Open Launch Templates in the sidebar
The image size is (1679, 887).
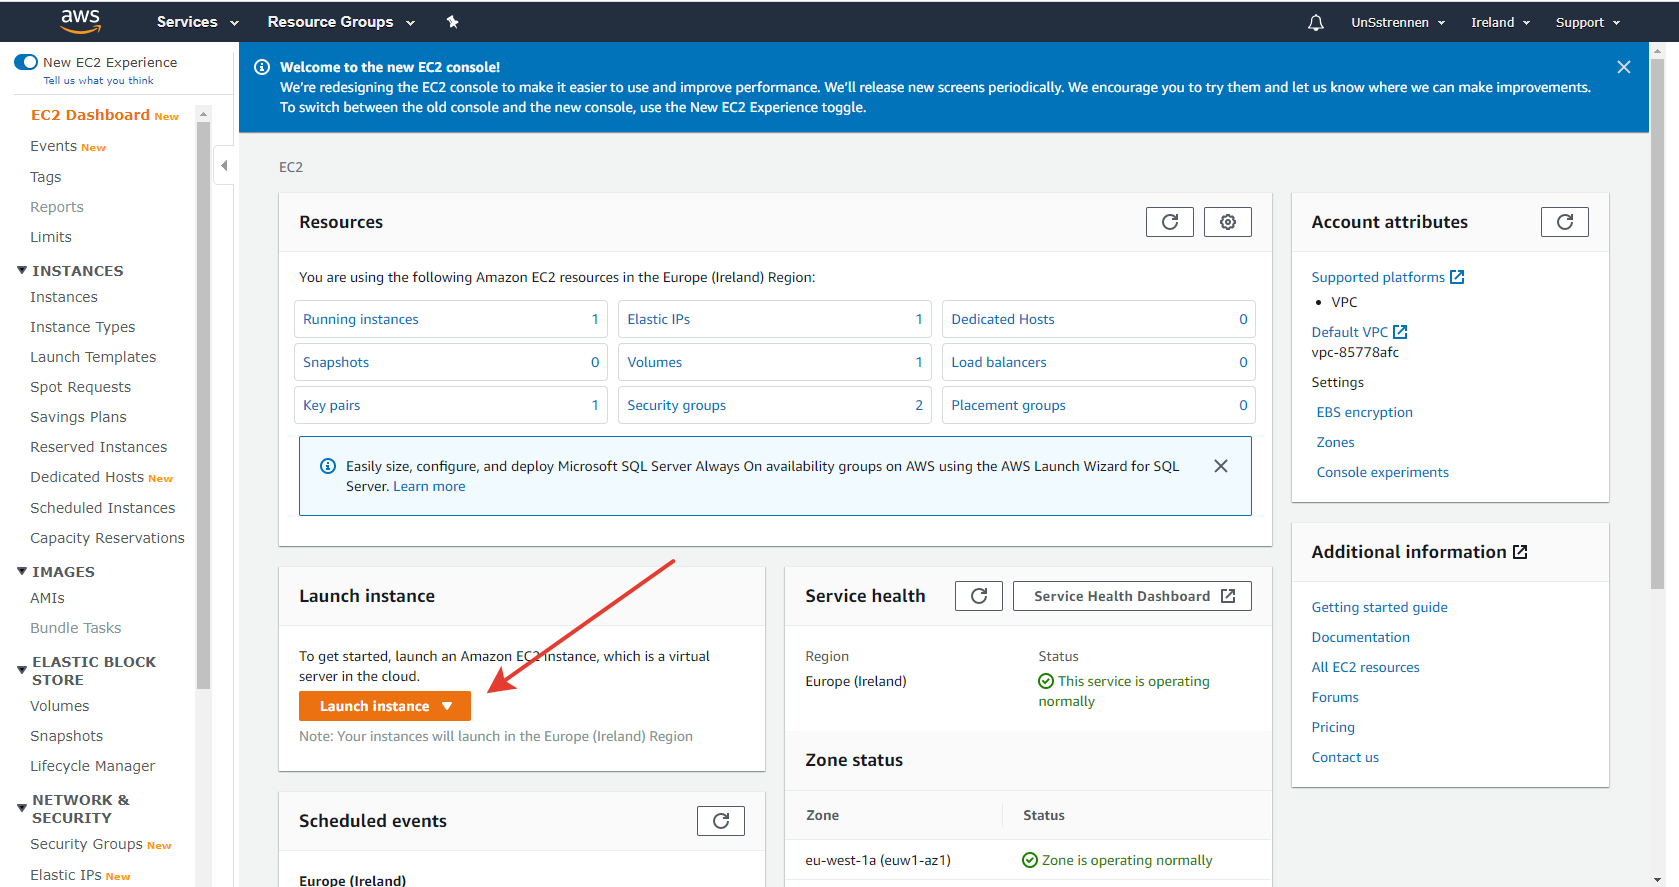click(93, 357)
